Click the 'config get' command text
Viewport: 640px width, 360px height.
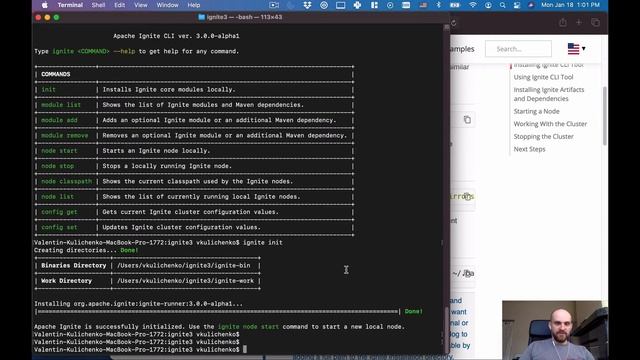click(x=59, y=212)
